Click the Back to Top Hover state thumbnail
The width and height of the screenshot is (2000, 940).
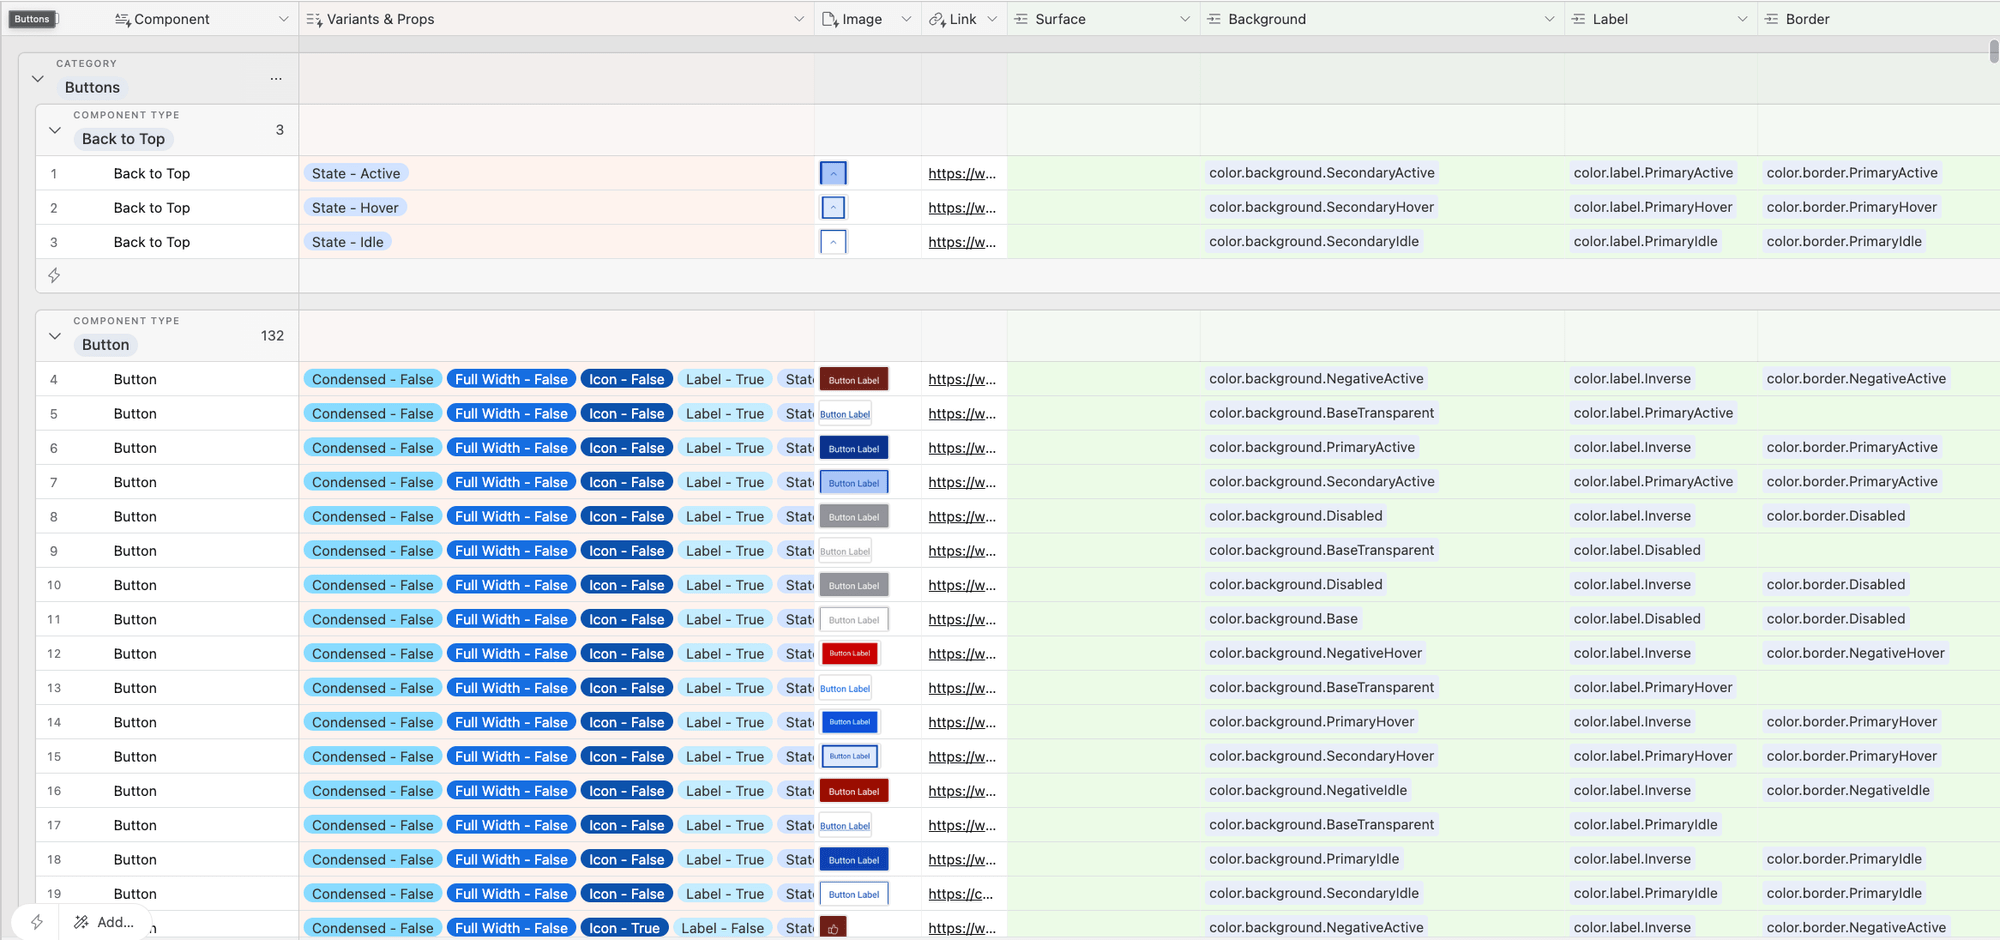click(833, 207)
